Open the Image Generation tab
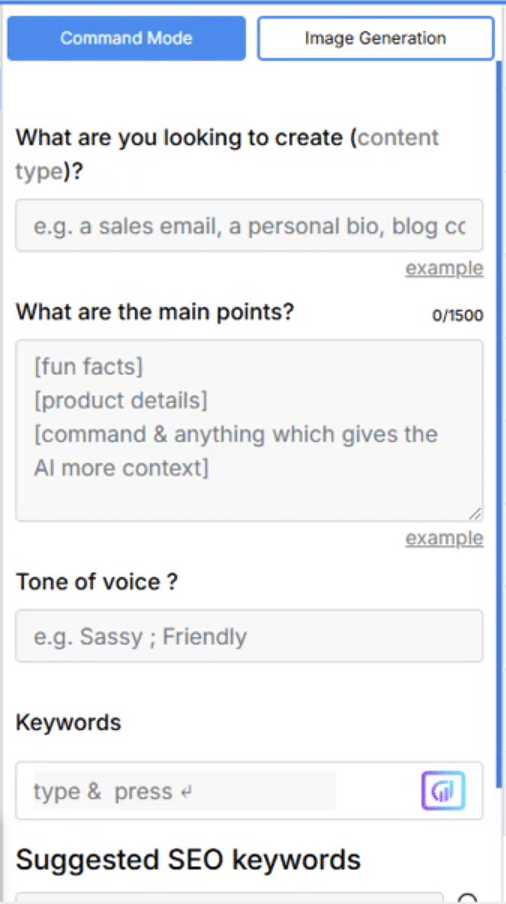 (x=375, y=38)
